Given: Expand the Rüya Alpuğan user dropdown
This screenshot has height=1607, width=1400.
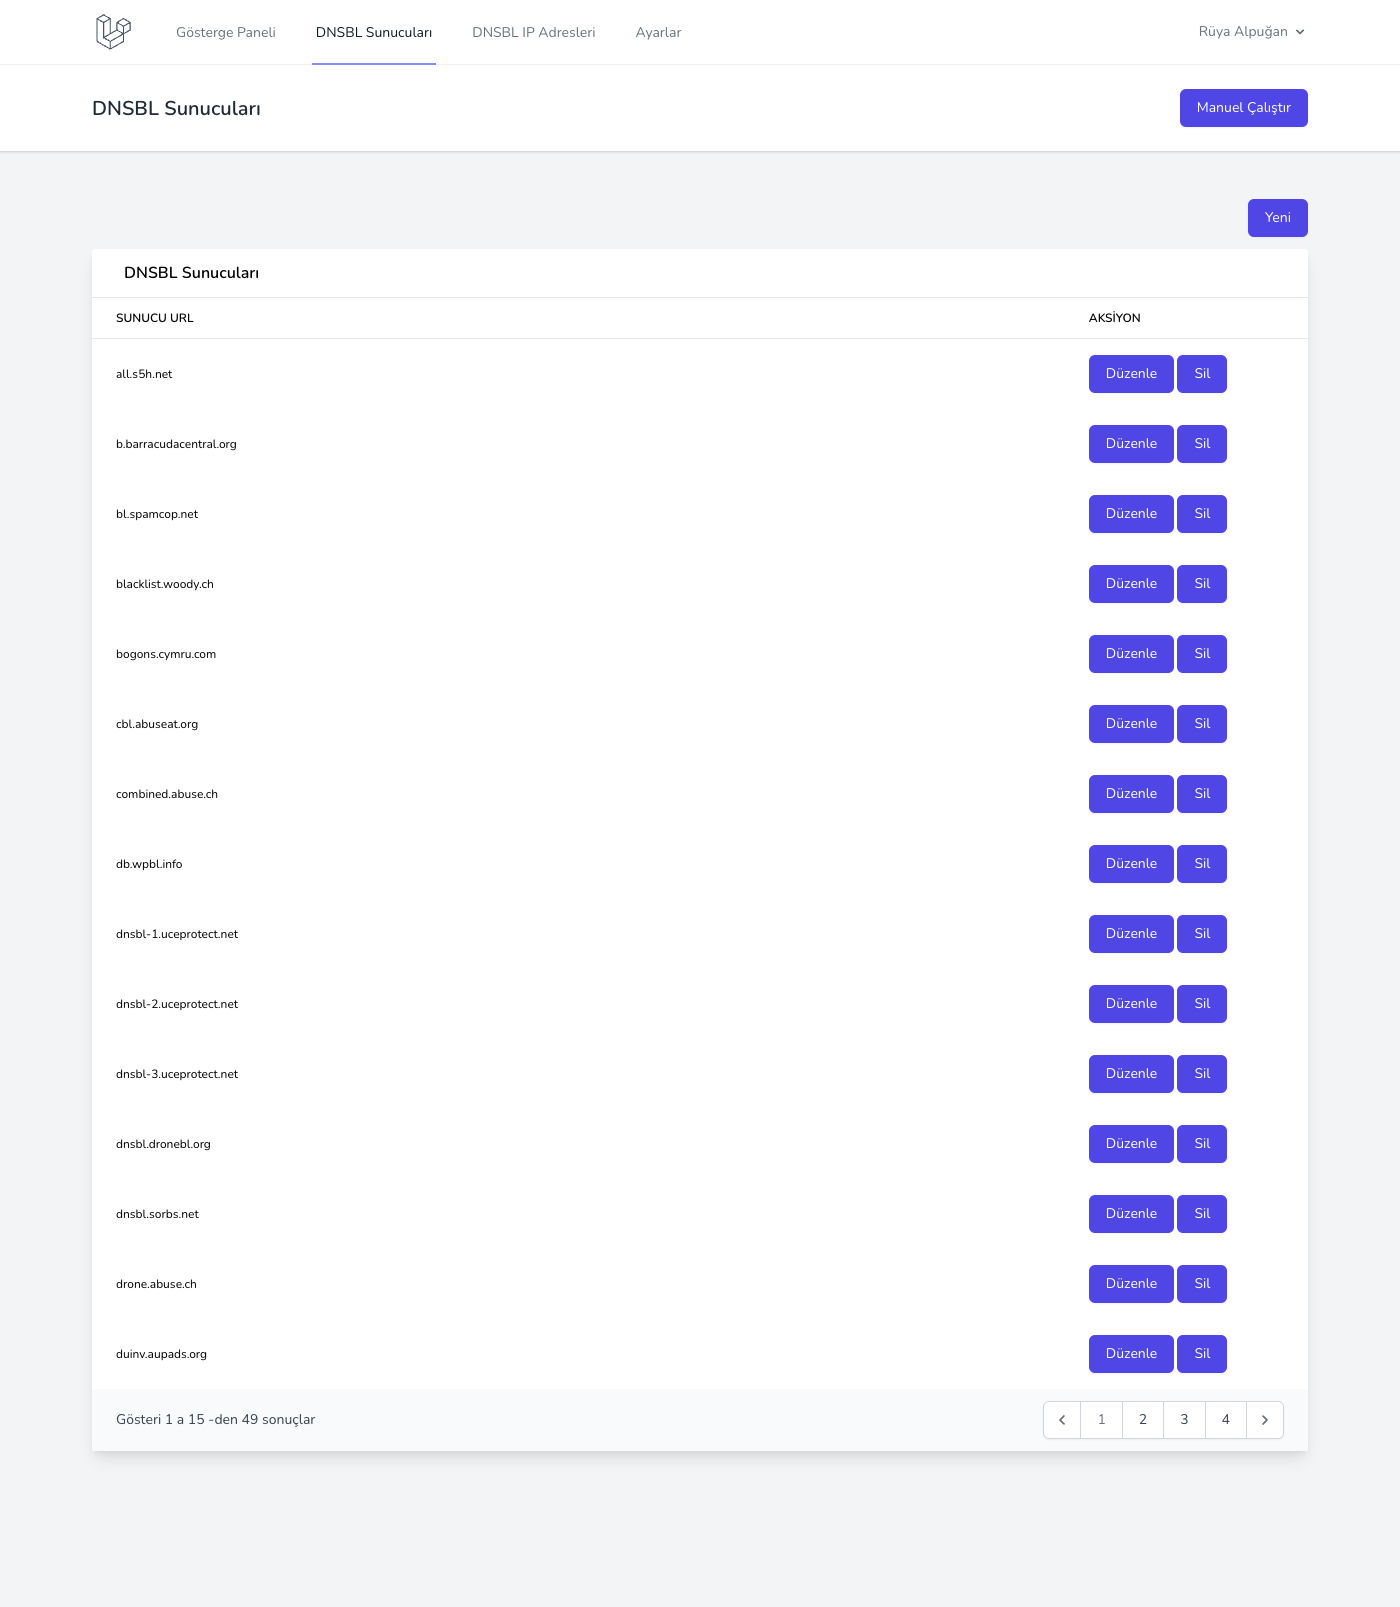Looking at the screenshot, I should [x=1251, y=32].
